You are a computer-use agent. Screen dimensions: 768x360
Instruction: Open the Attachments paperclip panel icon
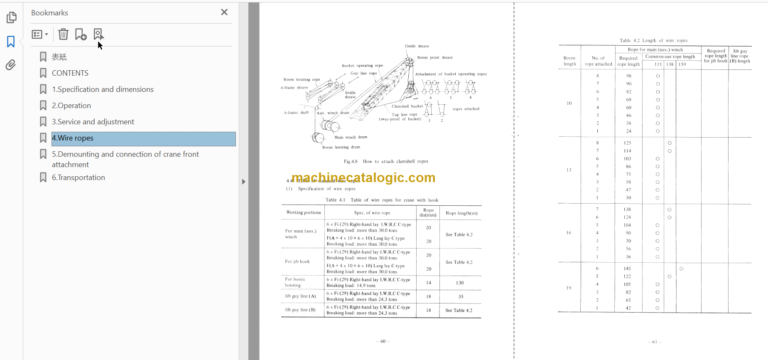tap(11, 65)
